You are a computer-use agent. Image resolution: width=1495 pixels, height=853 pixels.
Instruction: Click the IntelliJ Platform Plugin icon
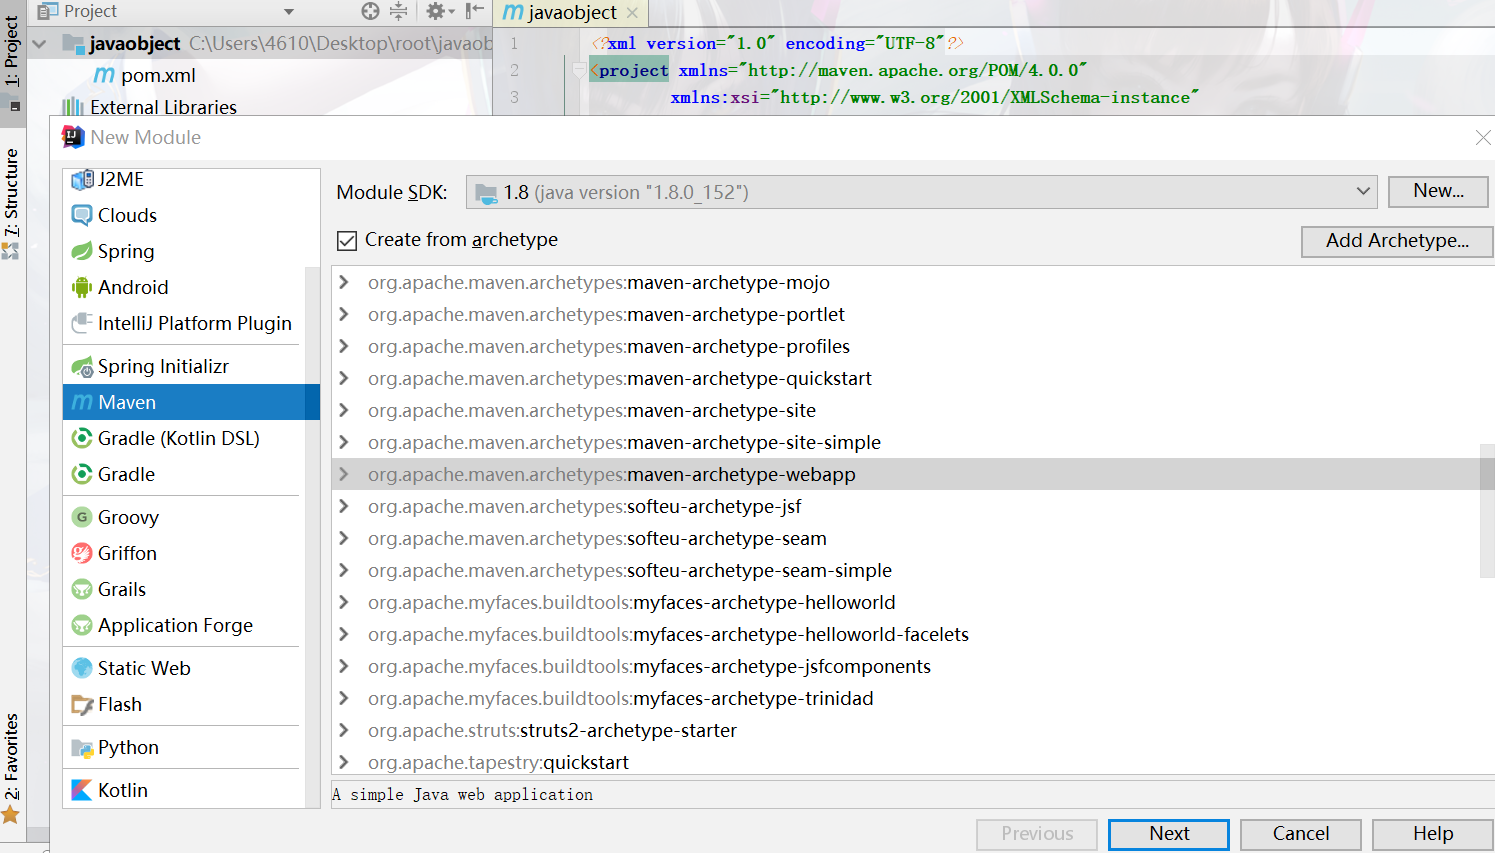coord(82,323)
